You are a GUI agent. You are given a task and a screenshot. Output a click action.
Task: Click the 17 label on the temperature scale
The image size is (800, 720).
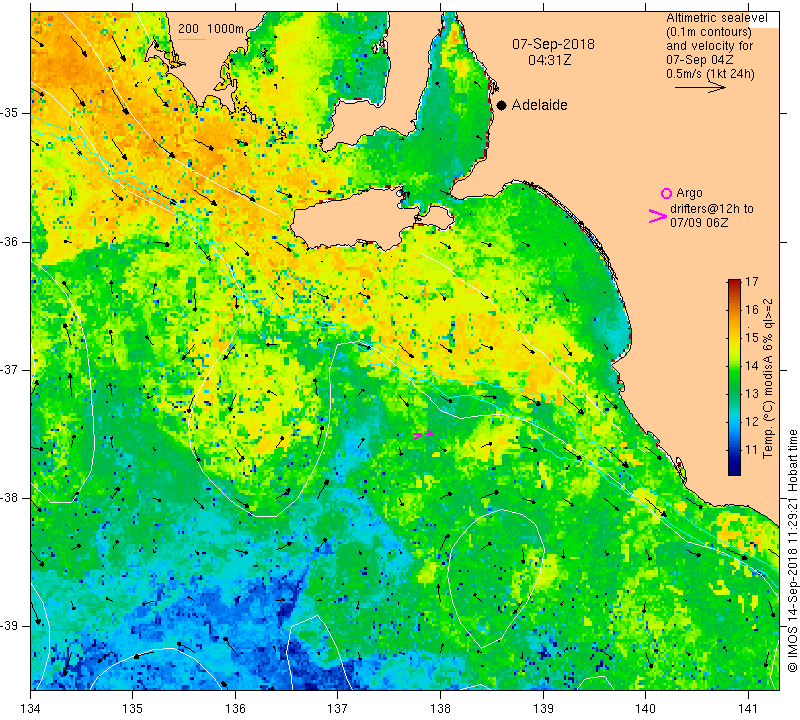tap(752, 281)
